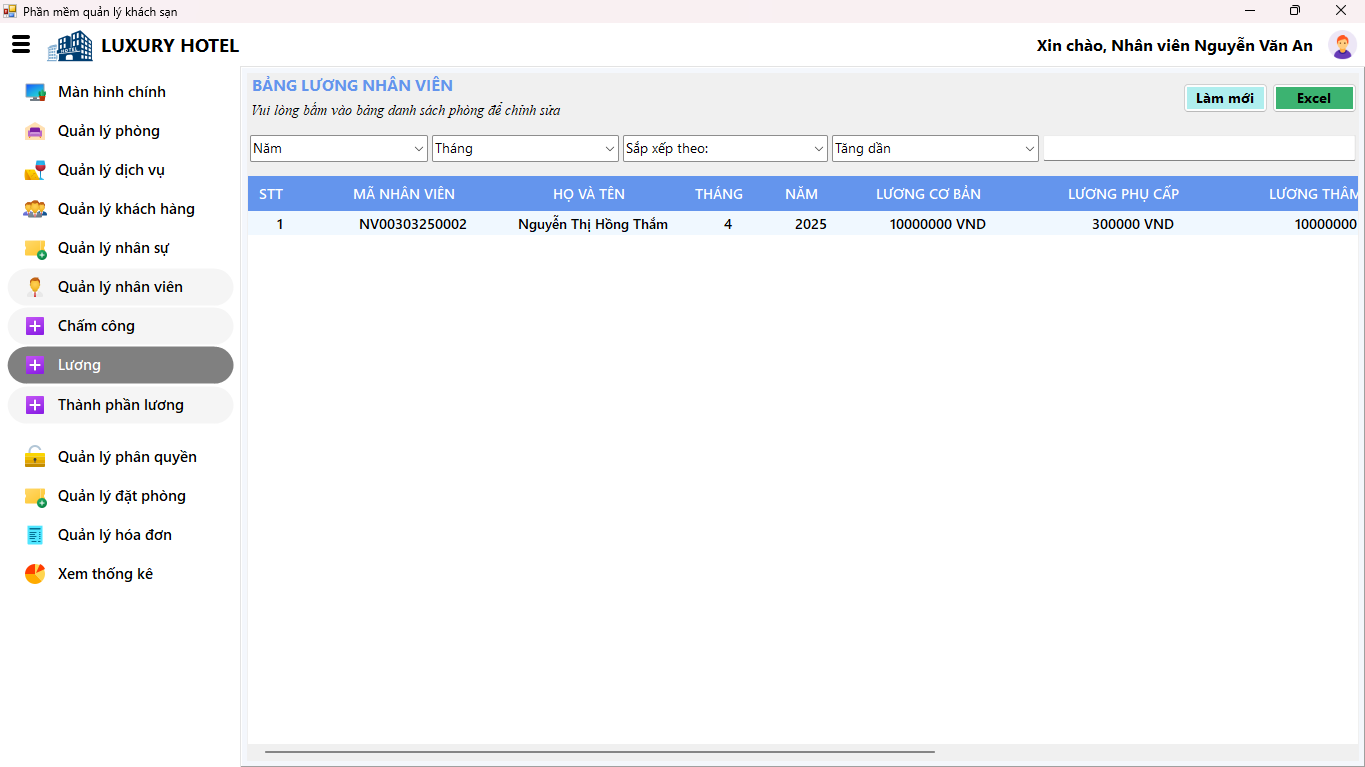Click the Chấm công plus icon
Screen dimensions: 1365x767
tap(35, 326)
